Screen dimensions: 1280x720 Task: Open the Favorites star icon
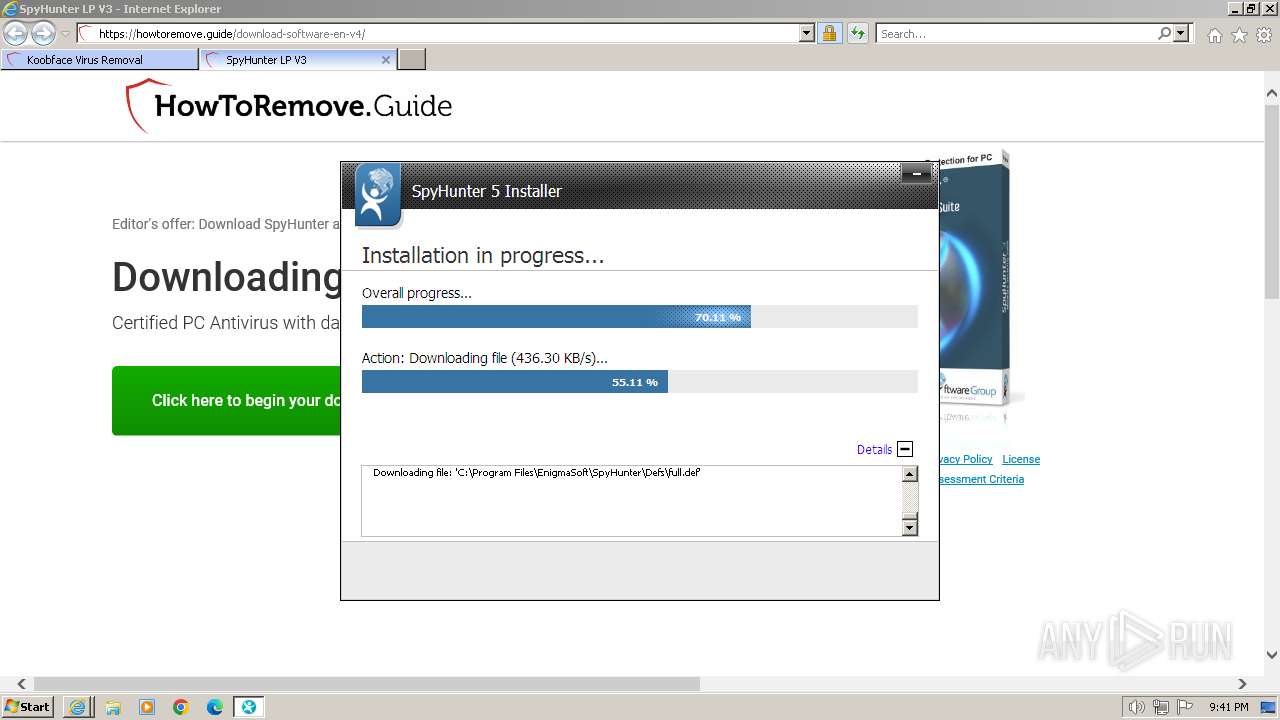pos(1239,35)
